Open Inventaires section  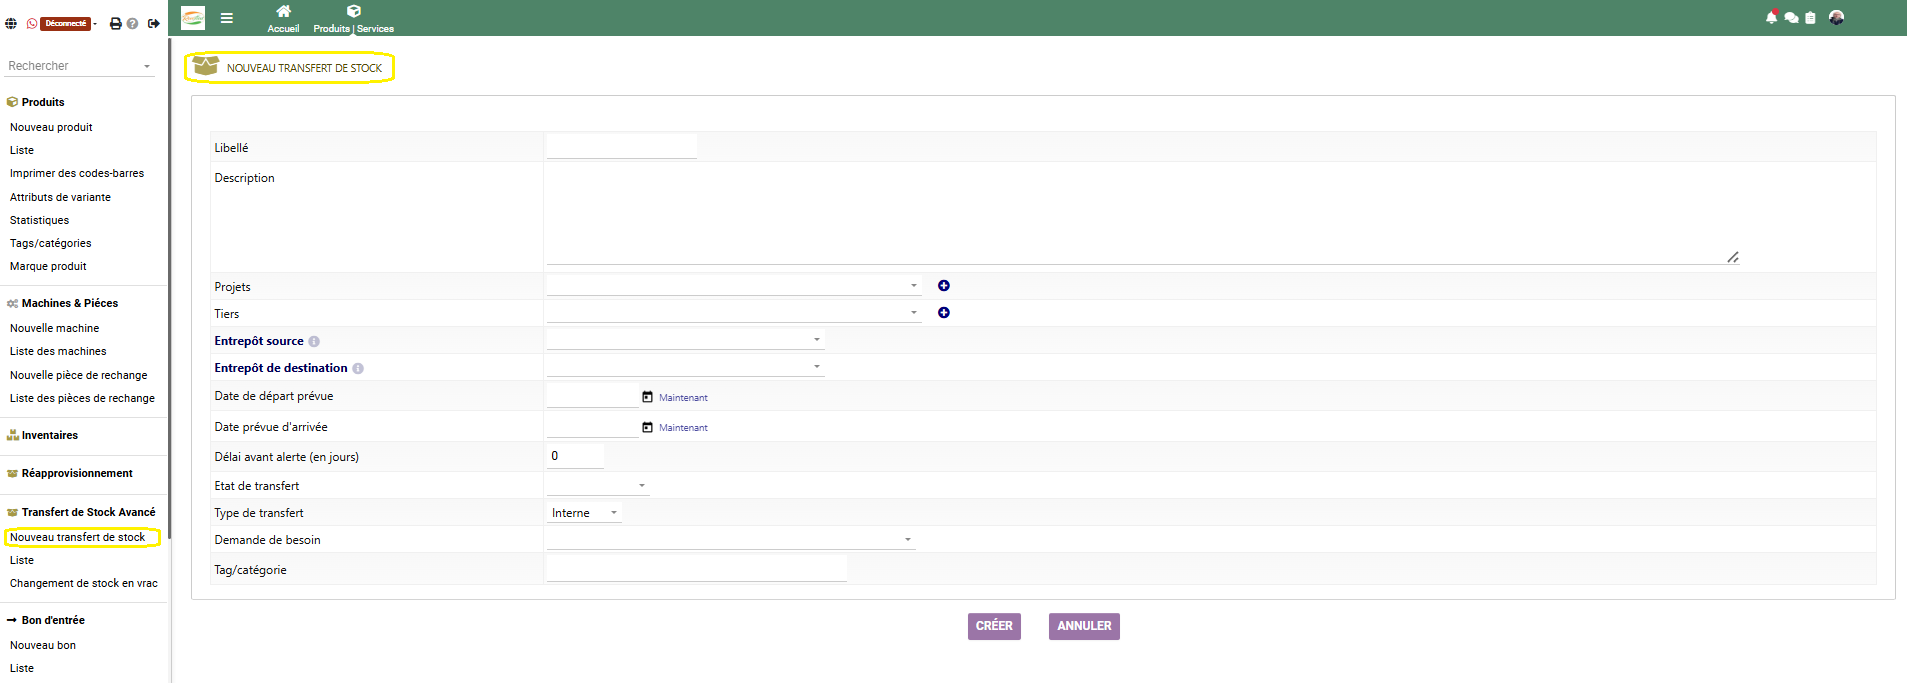49,435
